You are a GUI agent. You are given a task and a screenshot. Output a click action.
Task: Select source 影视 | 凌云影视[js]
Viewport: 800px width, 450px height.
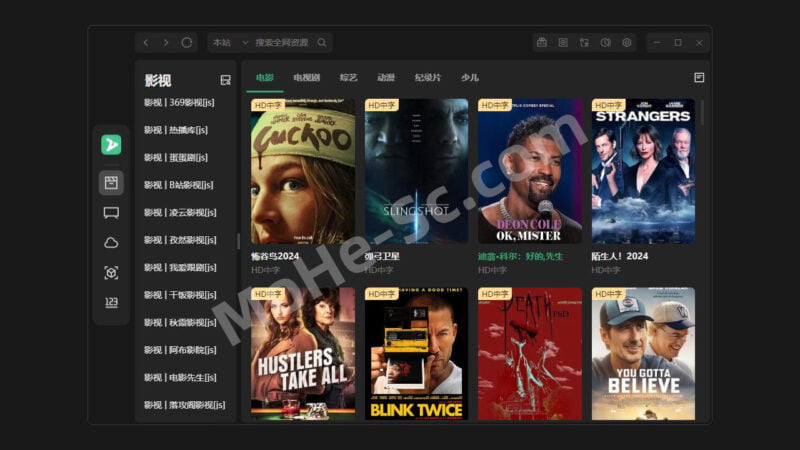[x=180, y=213]
